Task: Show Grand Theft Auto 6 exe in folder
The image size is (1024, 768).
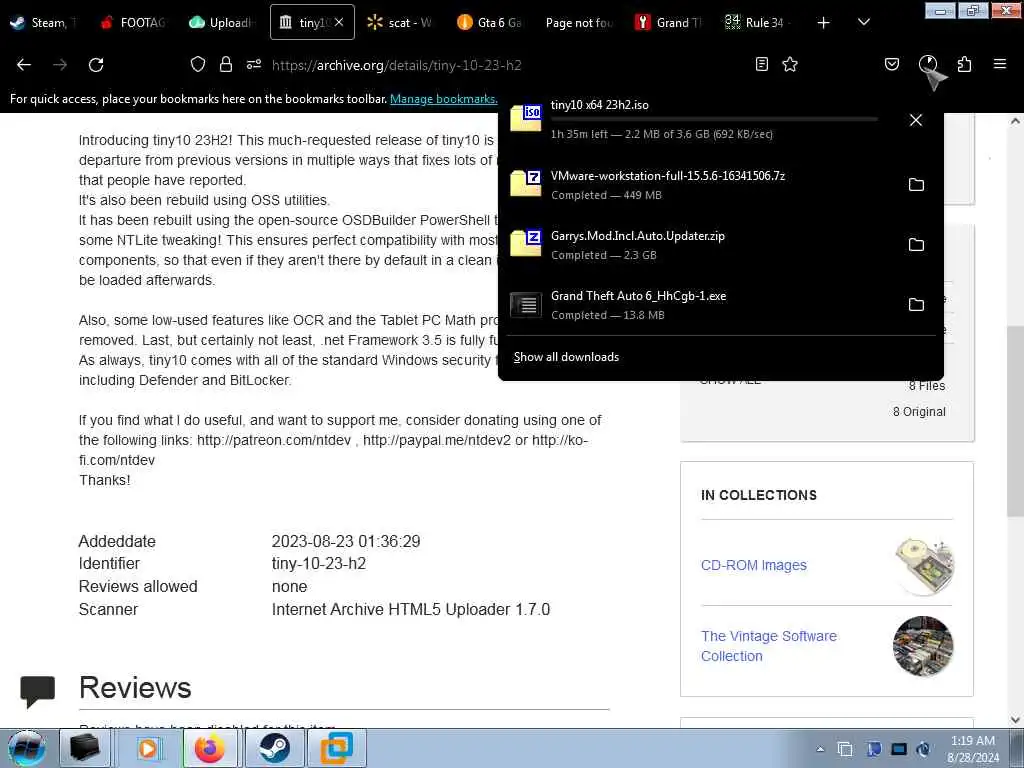Action: tap(916, 305)
